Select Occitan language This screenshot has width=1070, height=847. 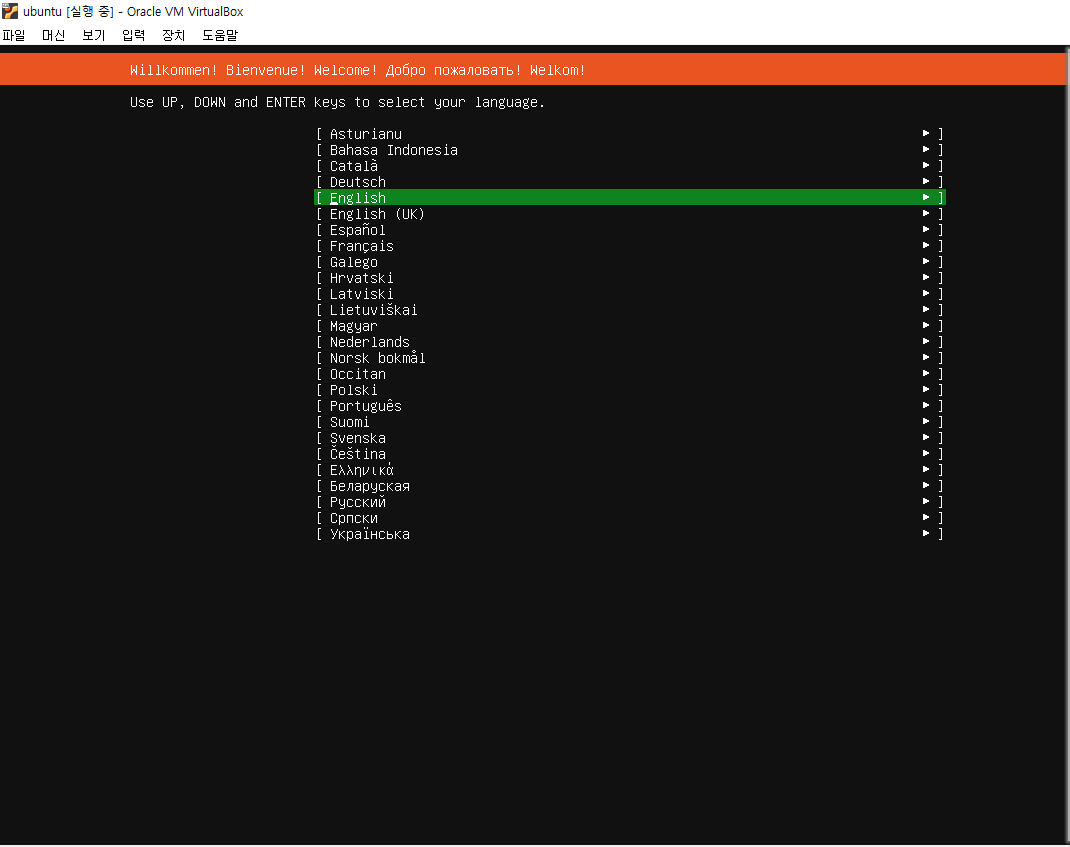(630, 373)
